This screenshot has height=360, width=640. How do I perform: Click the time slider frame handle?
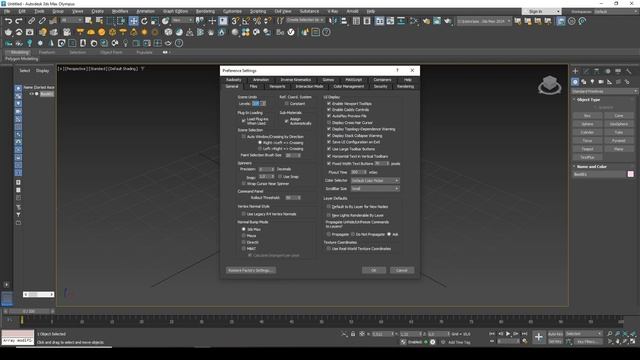point(29,311)
